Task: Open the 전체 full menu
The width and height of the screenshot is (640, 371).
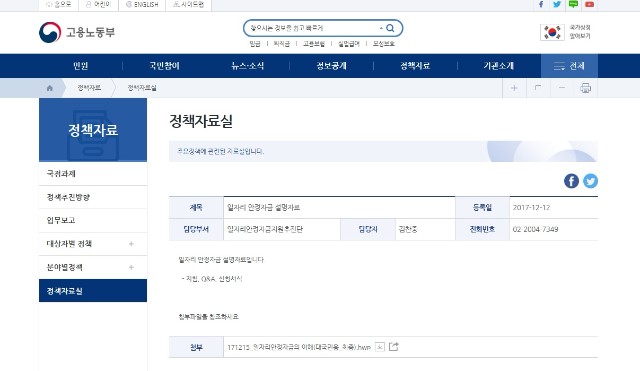Action: pyautogui.click(x=569, y=66)
